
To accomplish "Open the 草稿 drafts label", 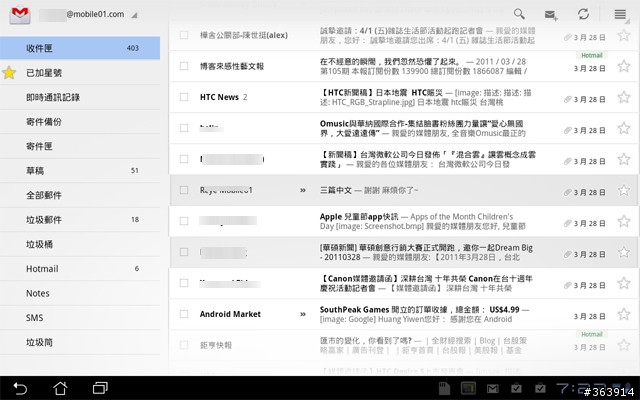I will tap(80, 171).
